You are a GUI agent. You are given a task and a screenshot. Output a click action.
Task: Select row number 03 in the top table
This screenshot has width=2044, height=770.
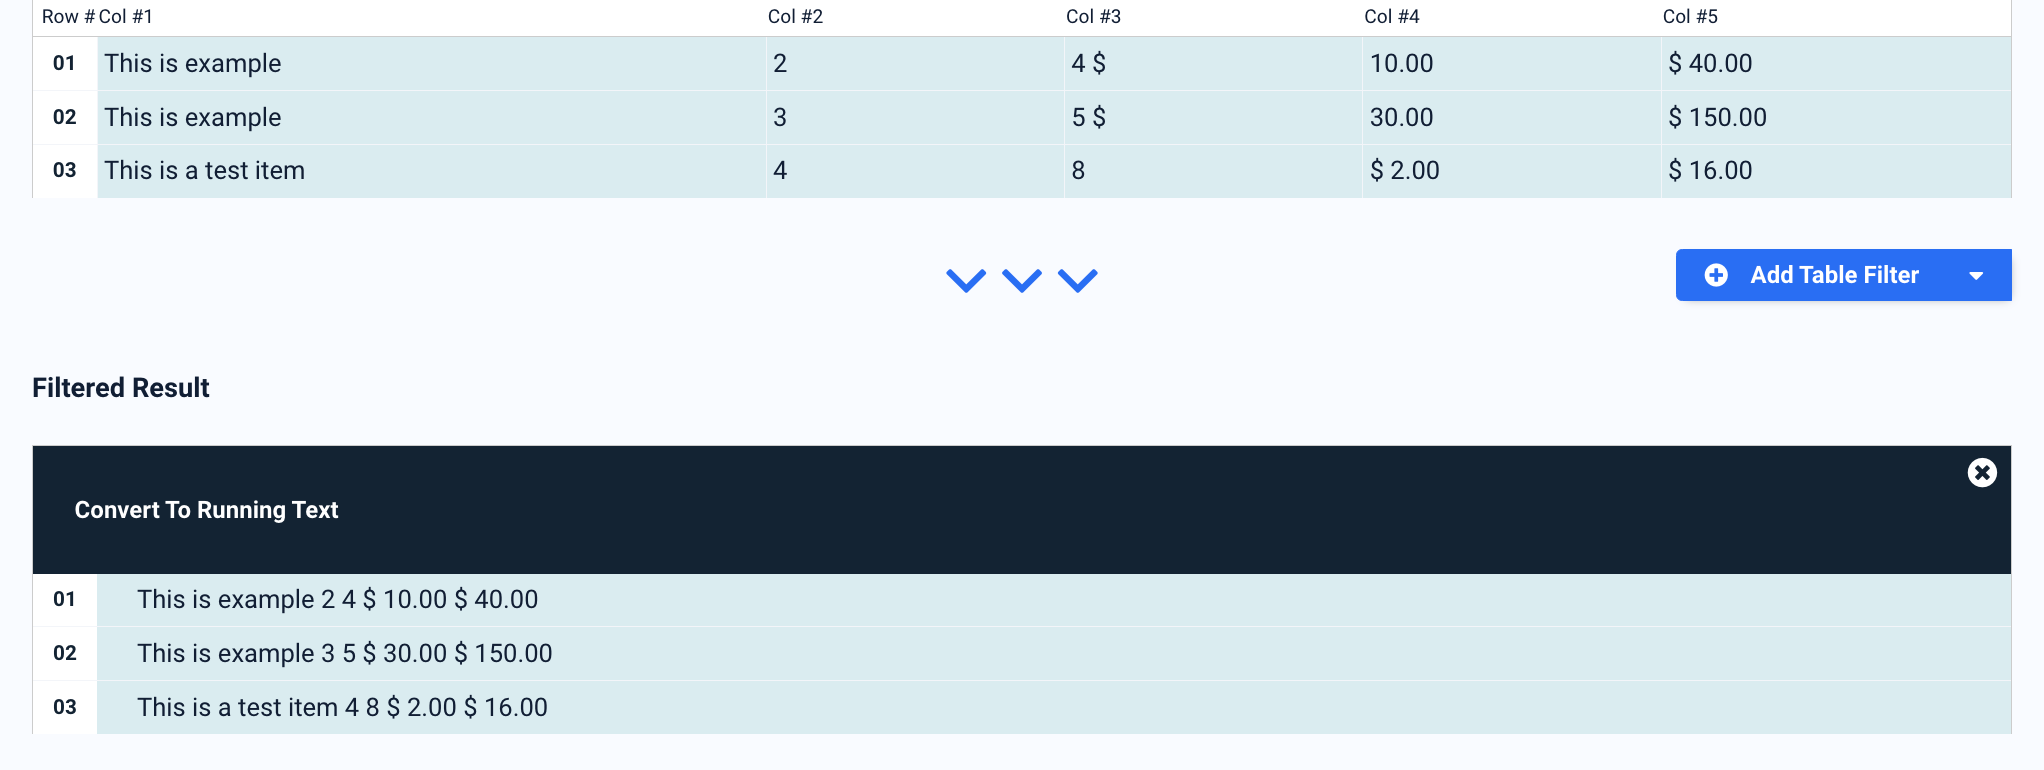[x=65, y=170]
